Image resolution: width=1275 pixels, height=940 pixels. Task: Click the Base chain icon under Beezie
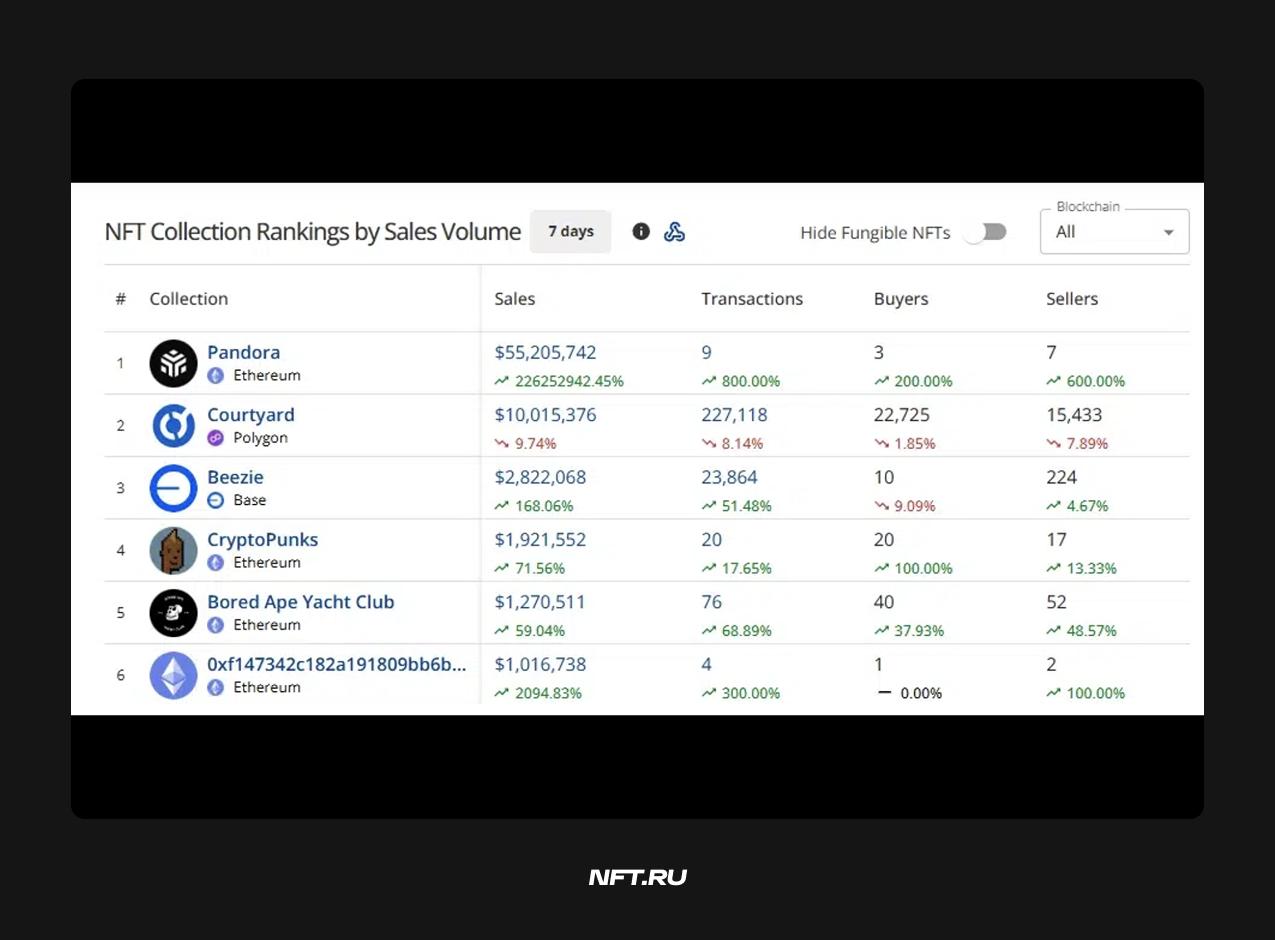pos(215,500)
